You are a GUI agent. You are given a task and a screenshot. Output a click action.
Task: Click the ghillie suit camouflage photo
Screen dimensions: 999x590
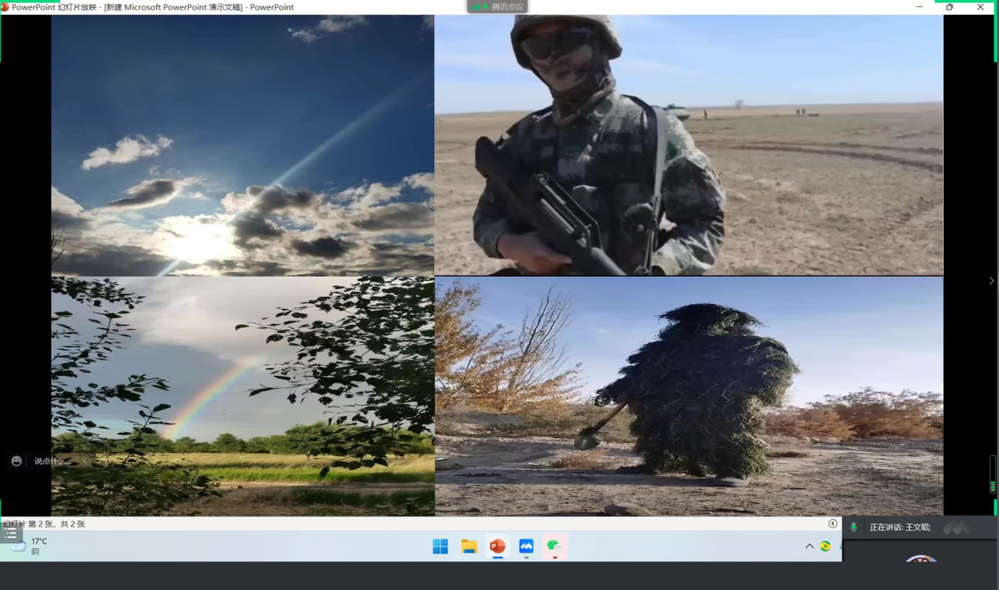tap(688, 395)
